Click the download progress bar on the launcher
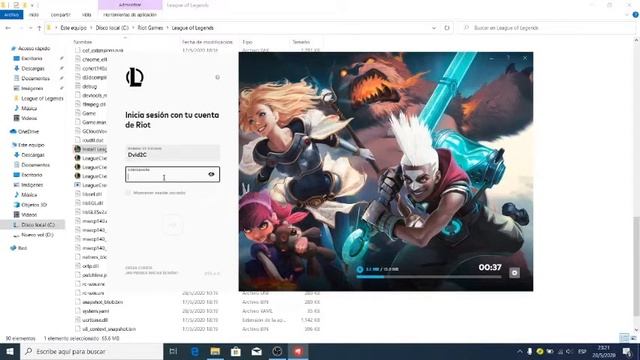This screenshot has height=360, width=640. coord(429,277)
